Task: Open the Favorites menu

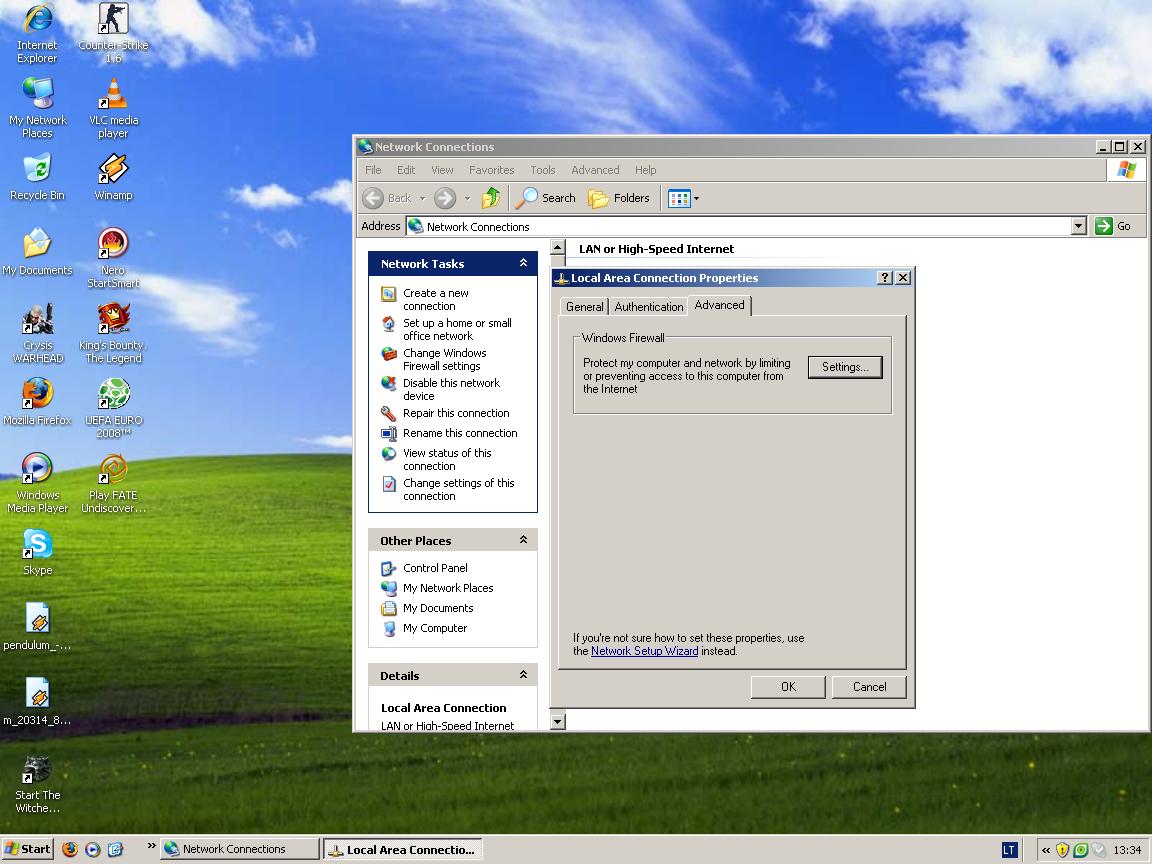Action: pos(492,170)
